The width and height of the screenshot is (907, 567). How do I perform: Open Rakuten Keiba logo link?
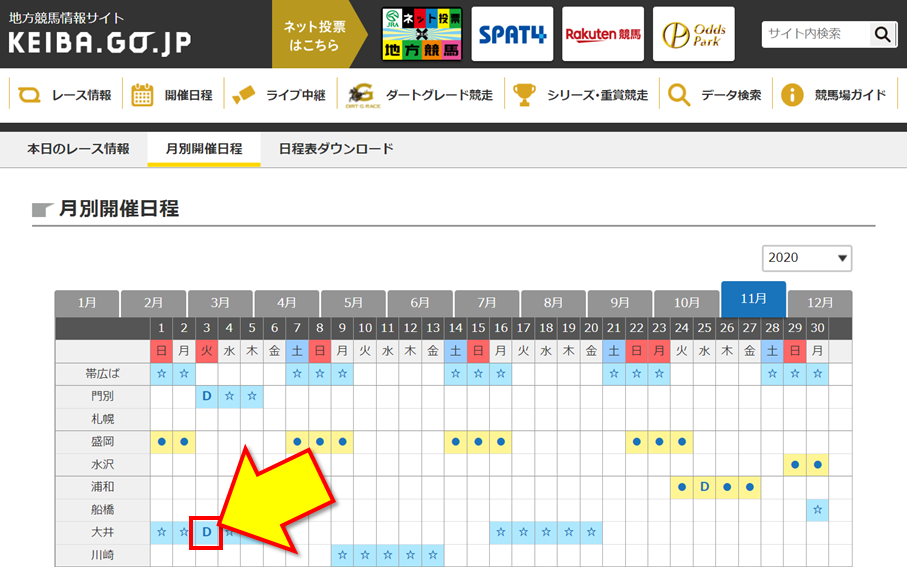[x=603, y=35]
